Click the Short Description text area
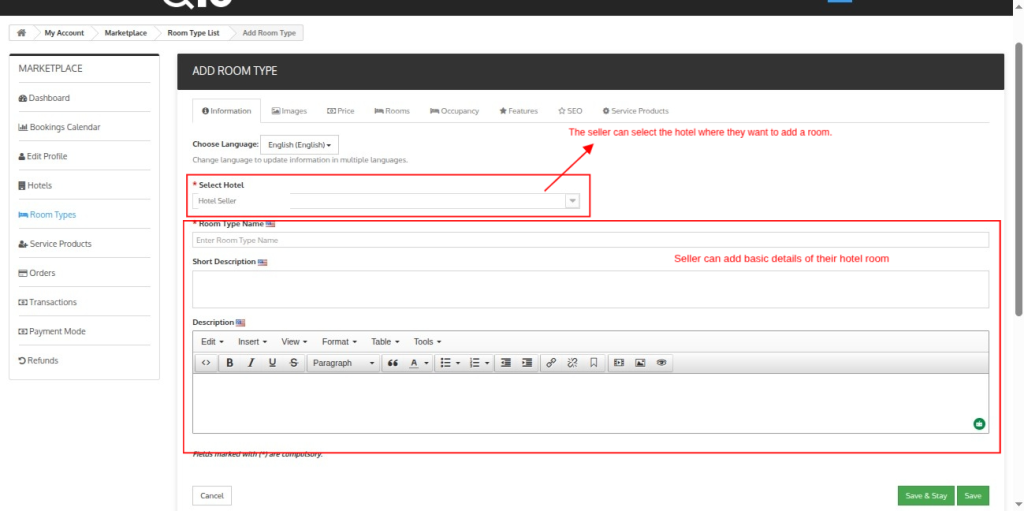The width and height of the screenshot is (1024, 511). 590,289
